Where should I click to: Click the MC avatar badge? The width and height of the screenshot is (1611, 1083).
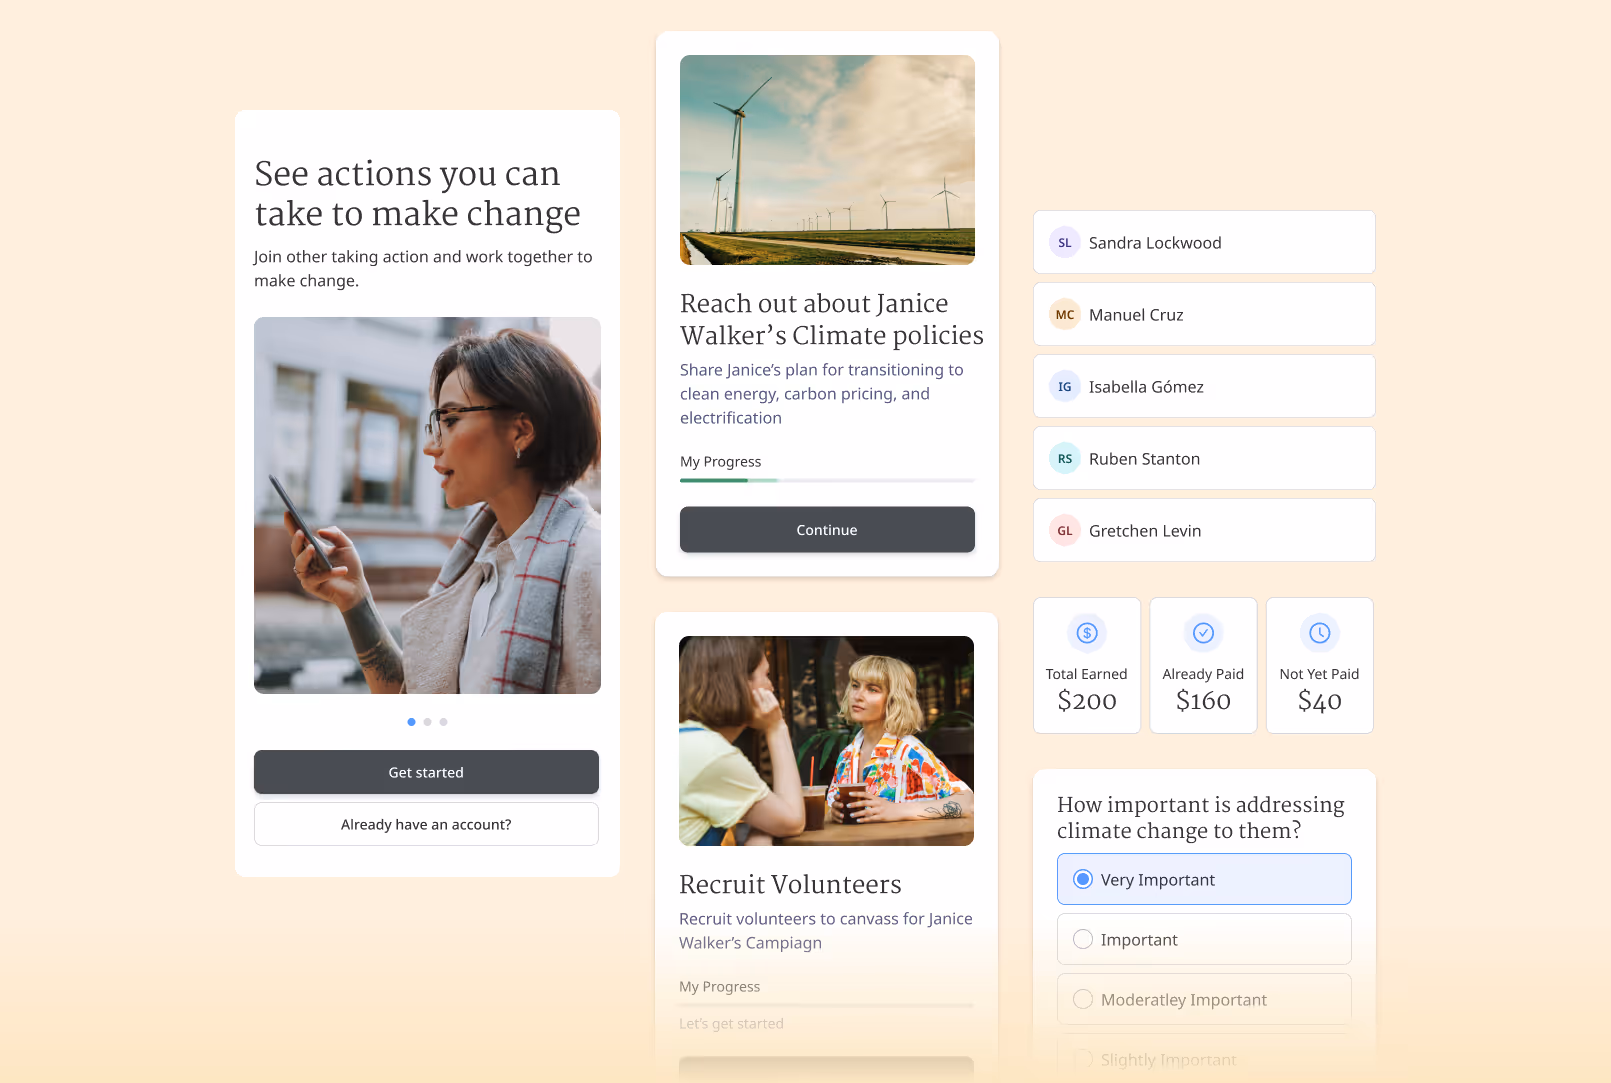(1065, 315)
